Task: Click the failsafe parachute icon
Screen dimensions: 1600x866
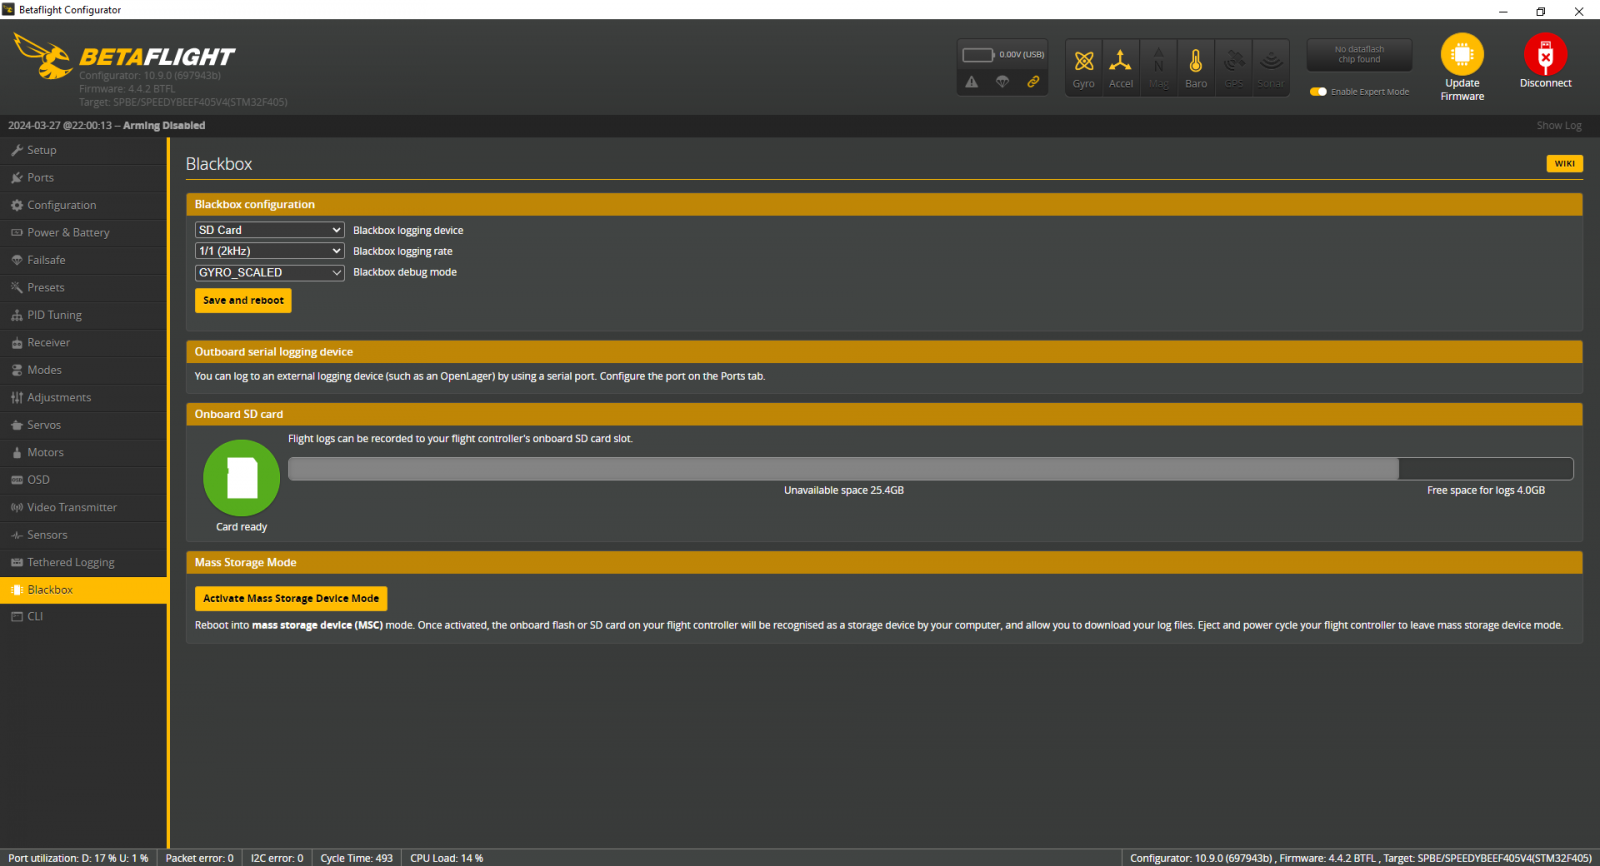Action: click(1002, 82)
